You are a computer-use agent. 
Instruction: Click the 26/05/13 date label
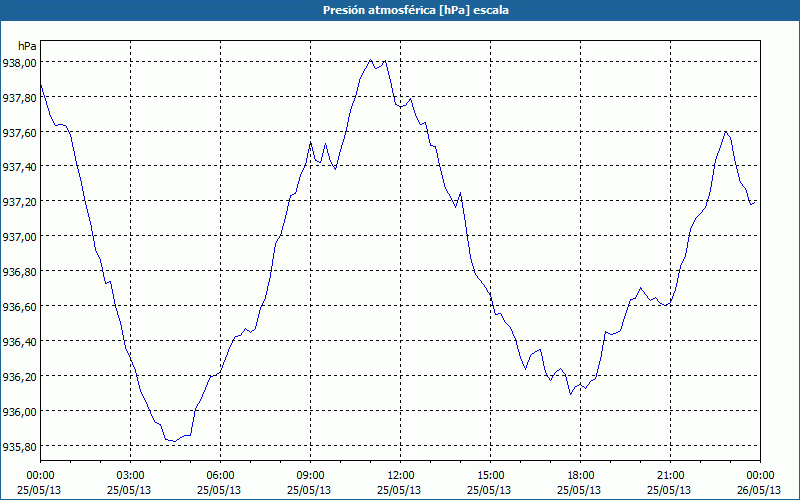[x=759, y=490]
